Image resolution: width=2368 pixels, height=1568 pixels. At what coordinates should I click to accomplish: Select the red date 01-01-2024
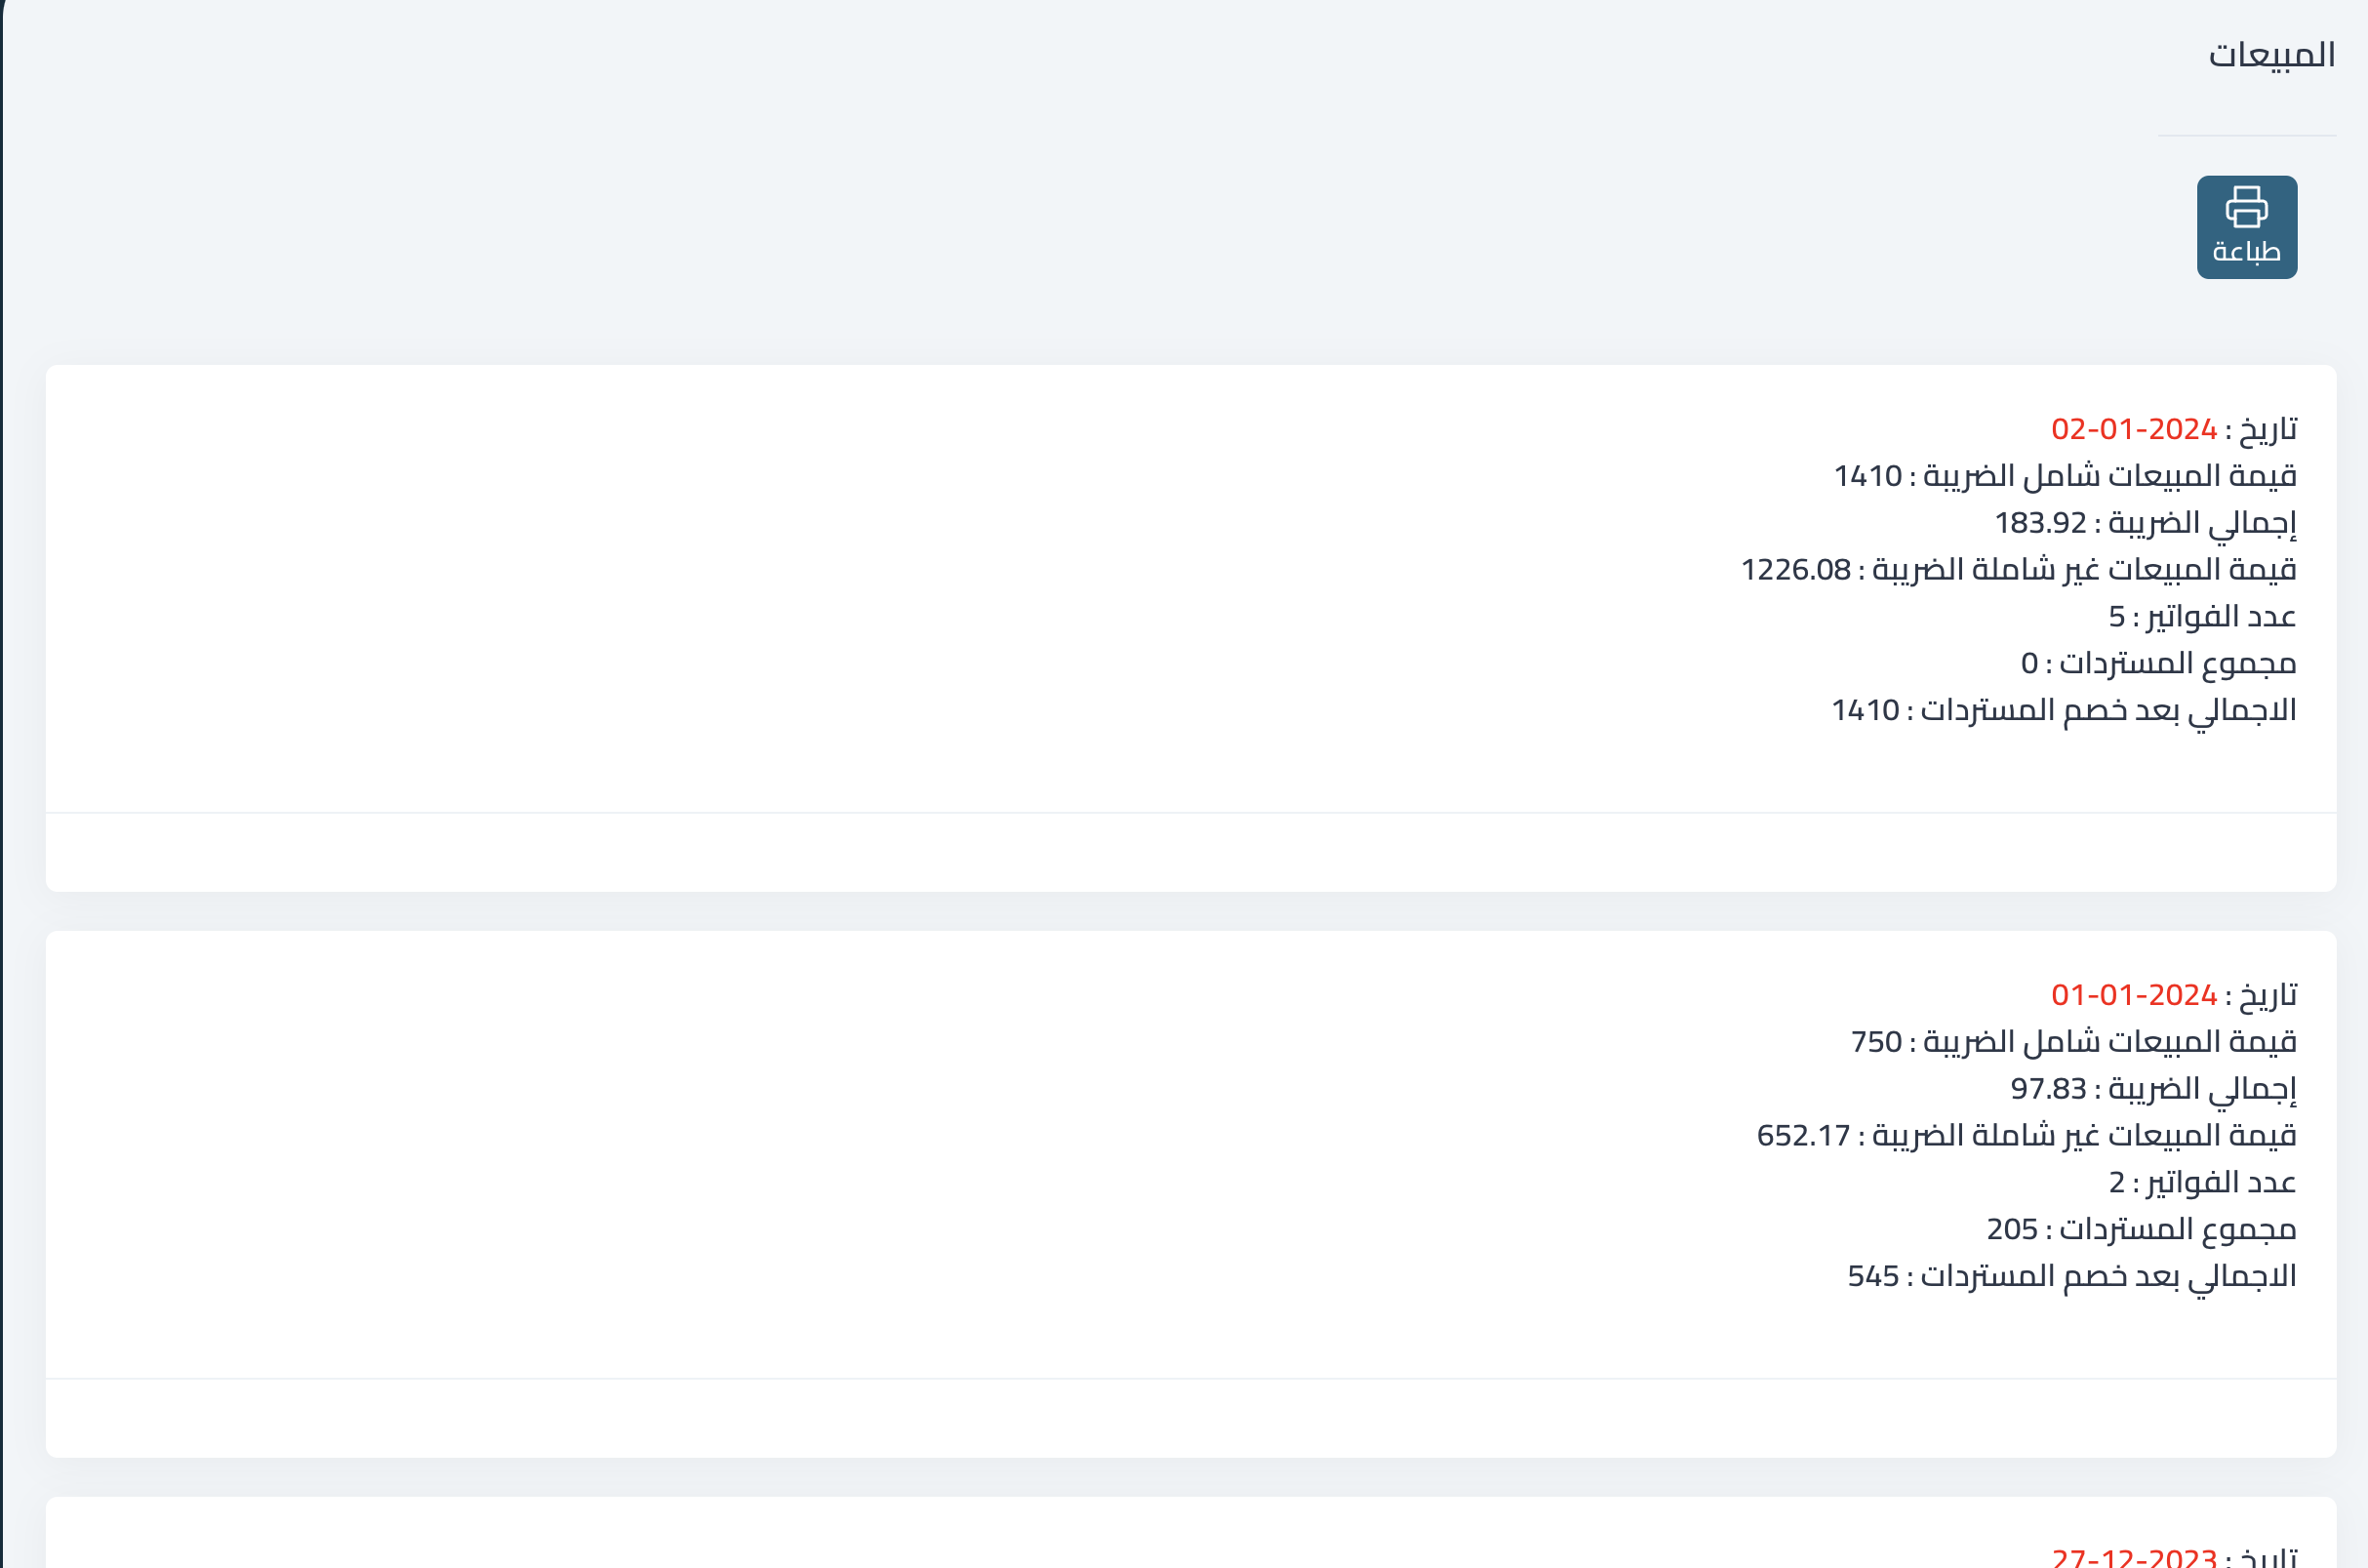point(2134,995)
